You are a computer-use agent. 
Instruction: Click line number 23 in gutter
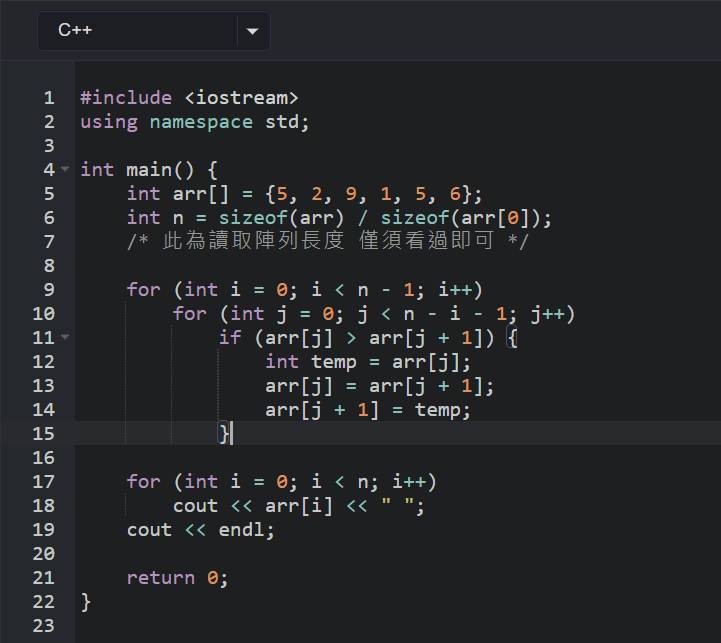pos(44,626)
